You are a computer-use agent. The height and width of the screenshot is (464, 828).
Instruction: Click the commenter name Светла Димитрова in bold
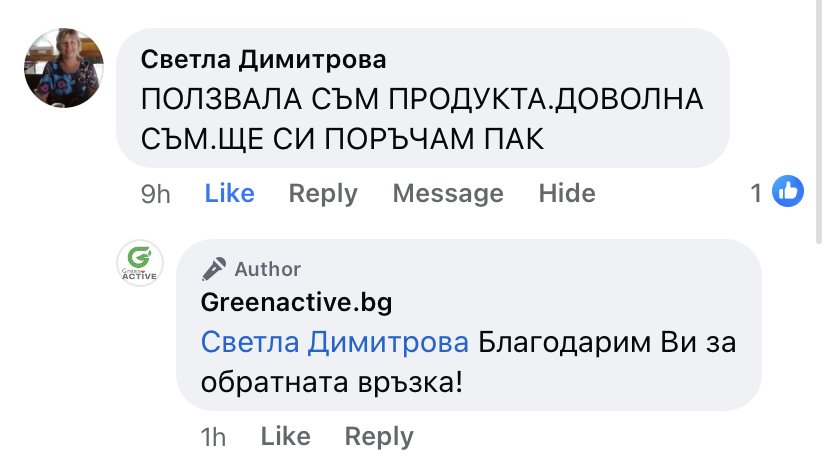click(264, 59)
